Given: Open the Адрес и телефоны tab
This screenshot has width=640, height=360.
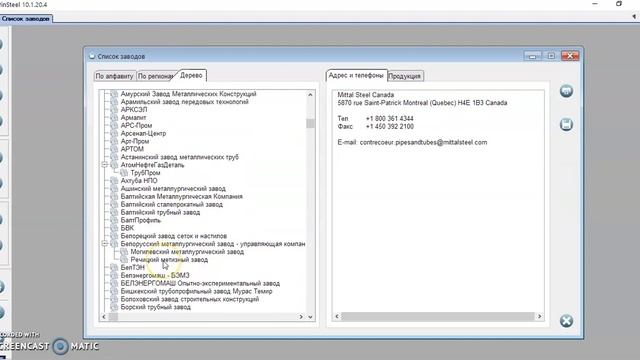Looking at the screenshot, I should (x=356, y=76).
